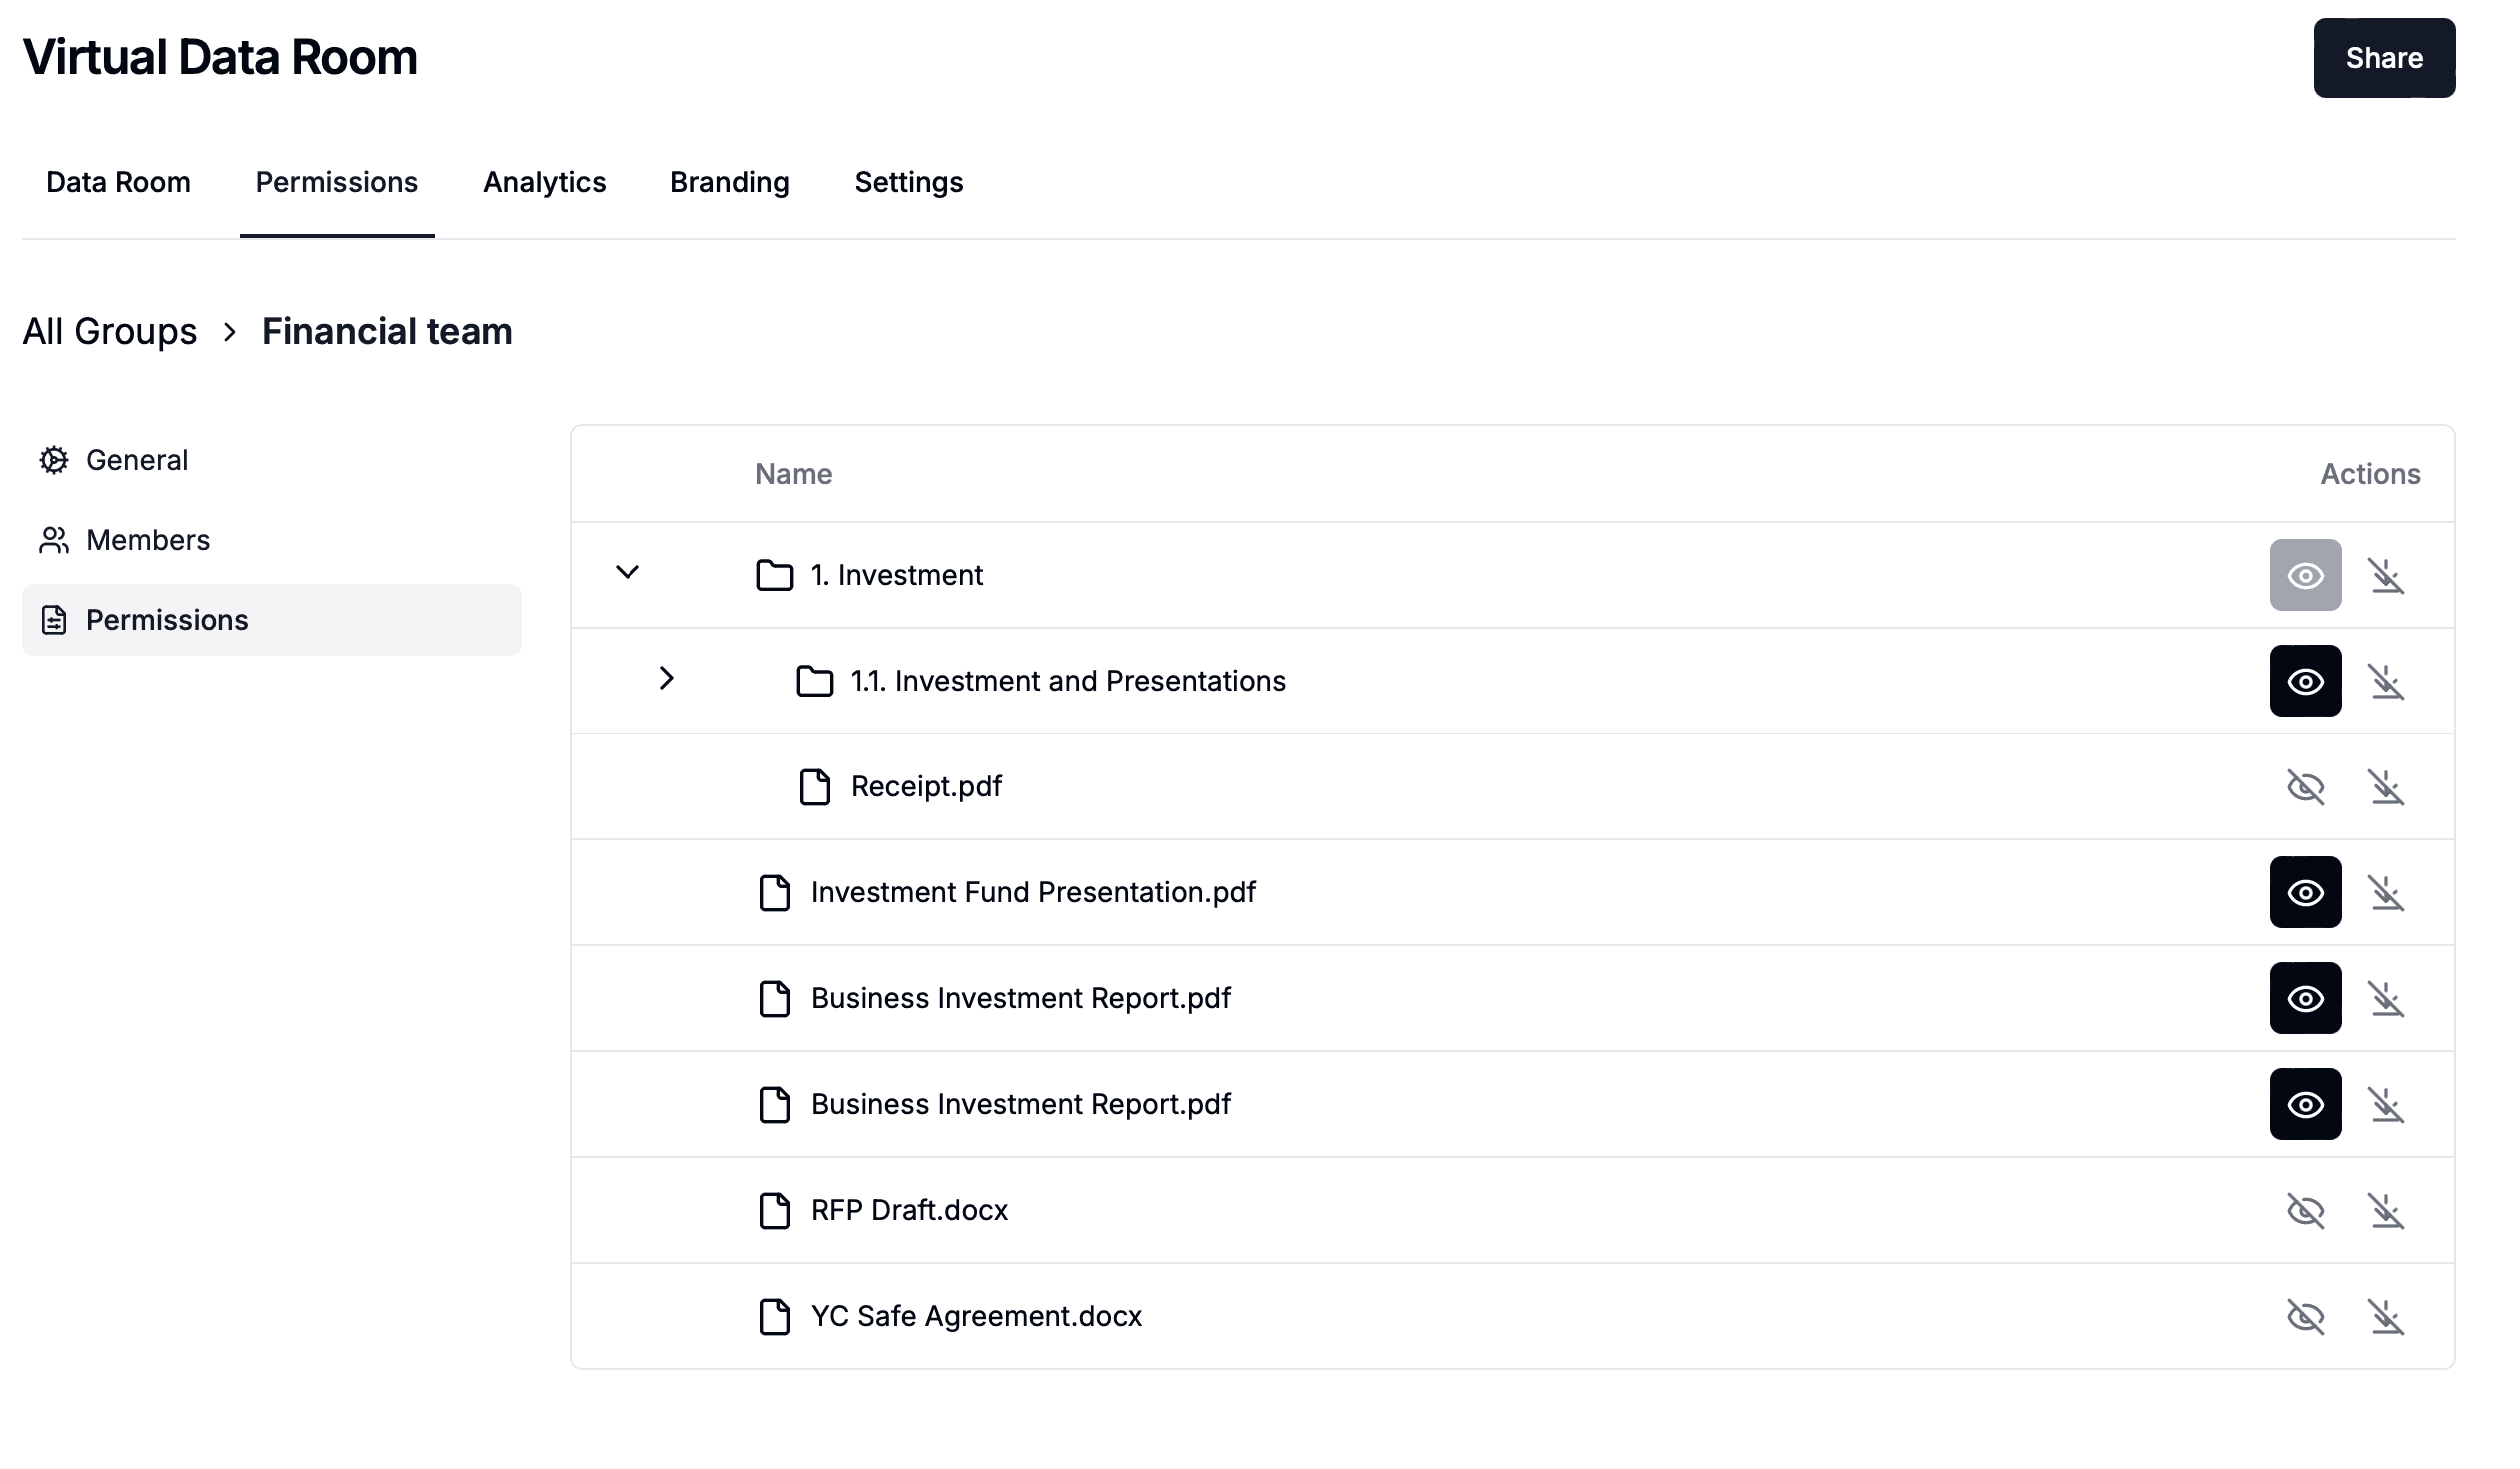Navigate back via All Groups breadcrumb
Screen dimensions: 2520x1469
pos(110,330)
